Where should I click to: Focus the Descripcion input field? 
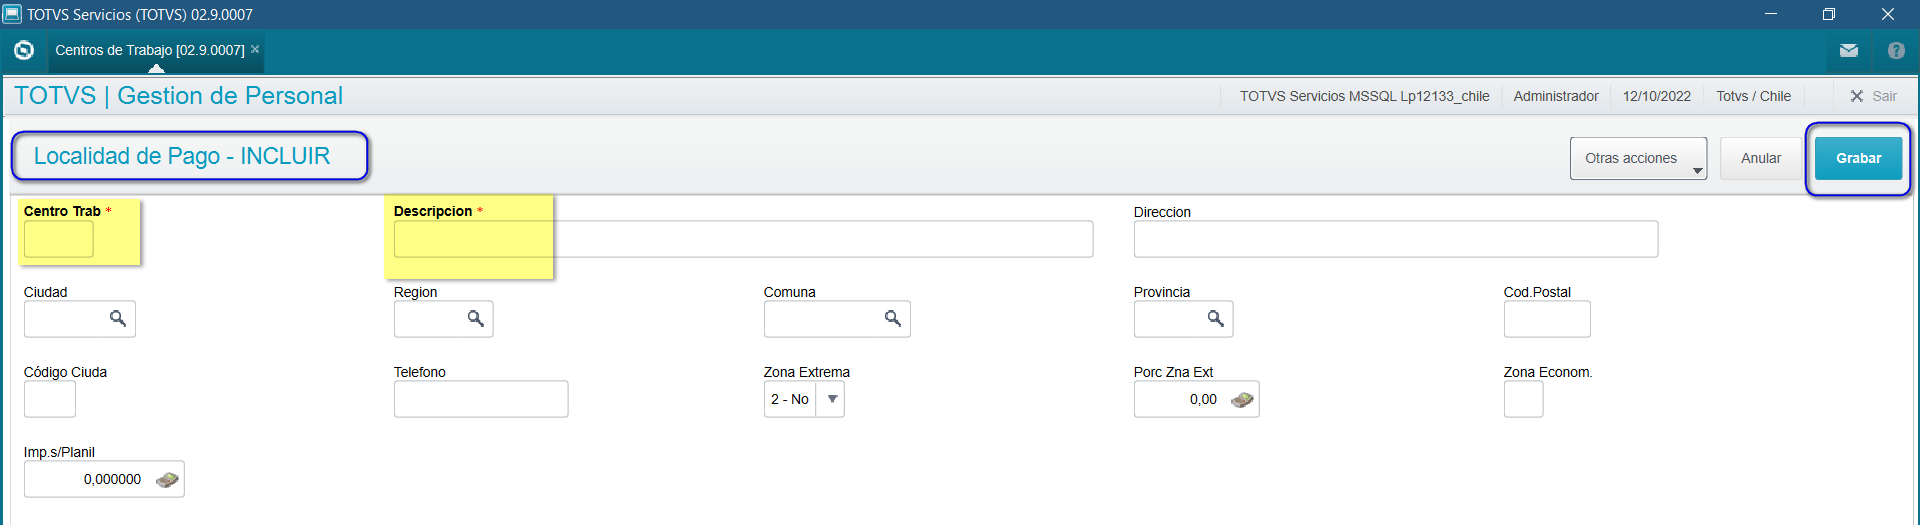743,239
